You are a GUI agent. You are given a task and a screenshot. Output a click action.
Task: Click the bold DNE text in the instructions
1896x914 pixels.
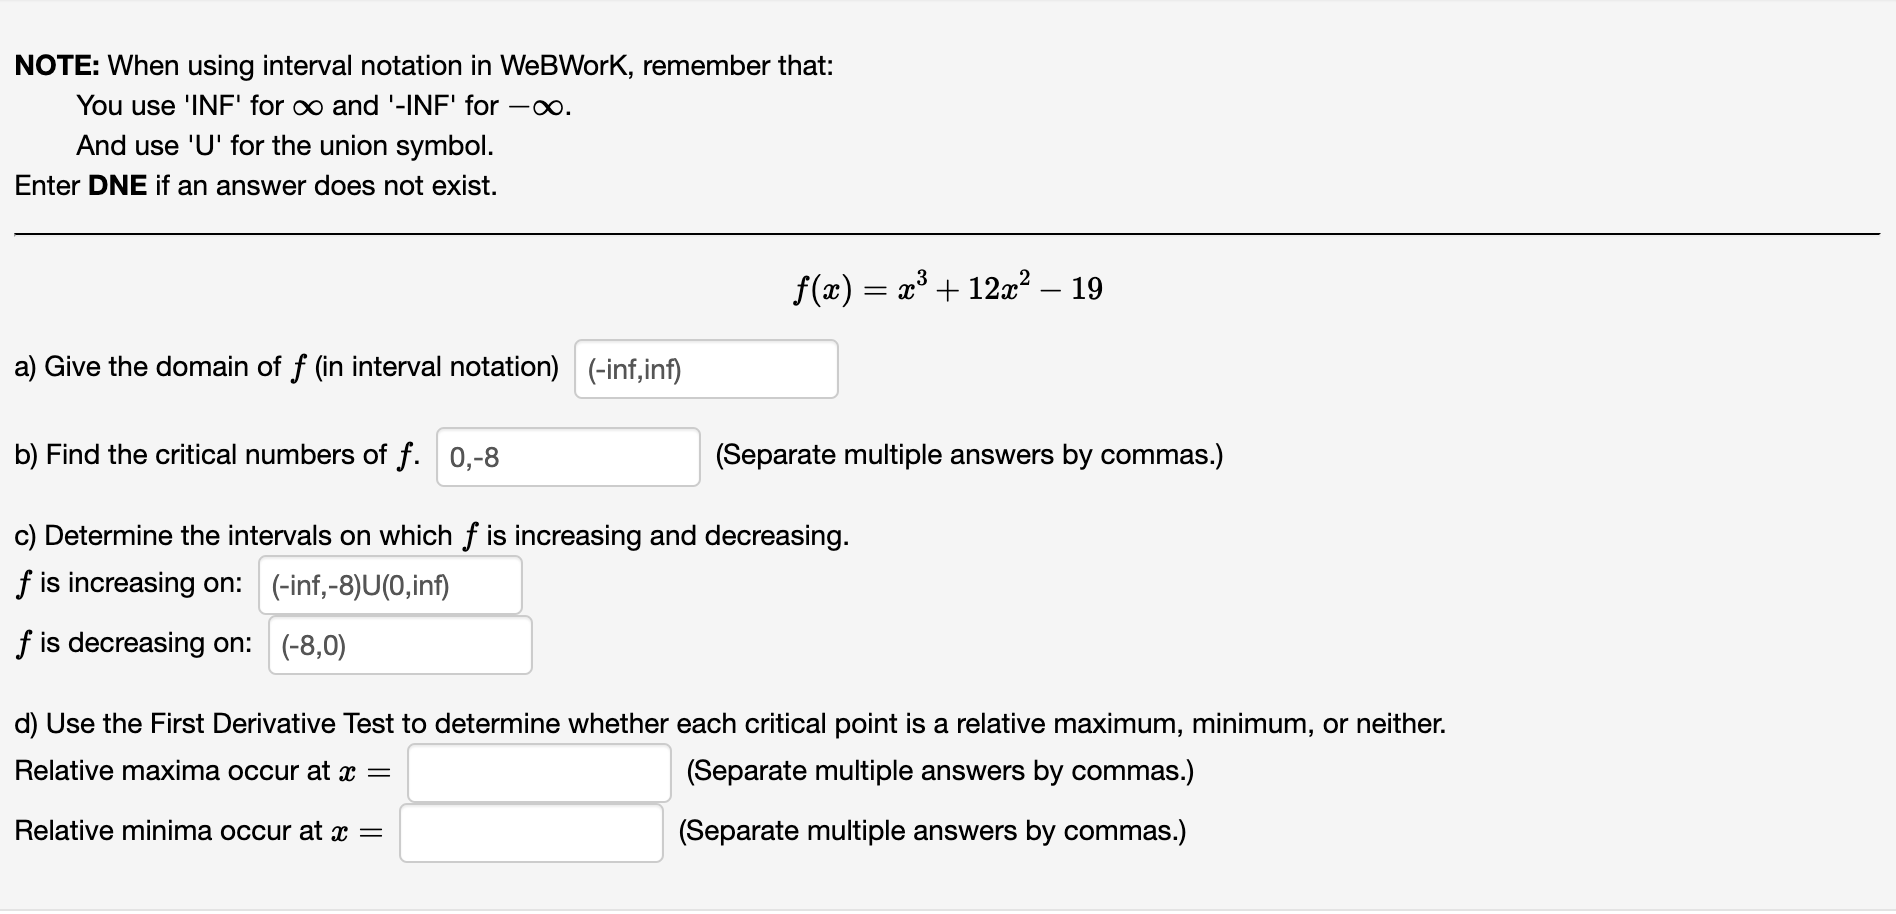click(117, 185)
